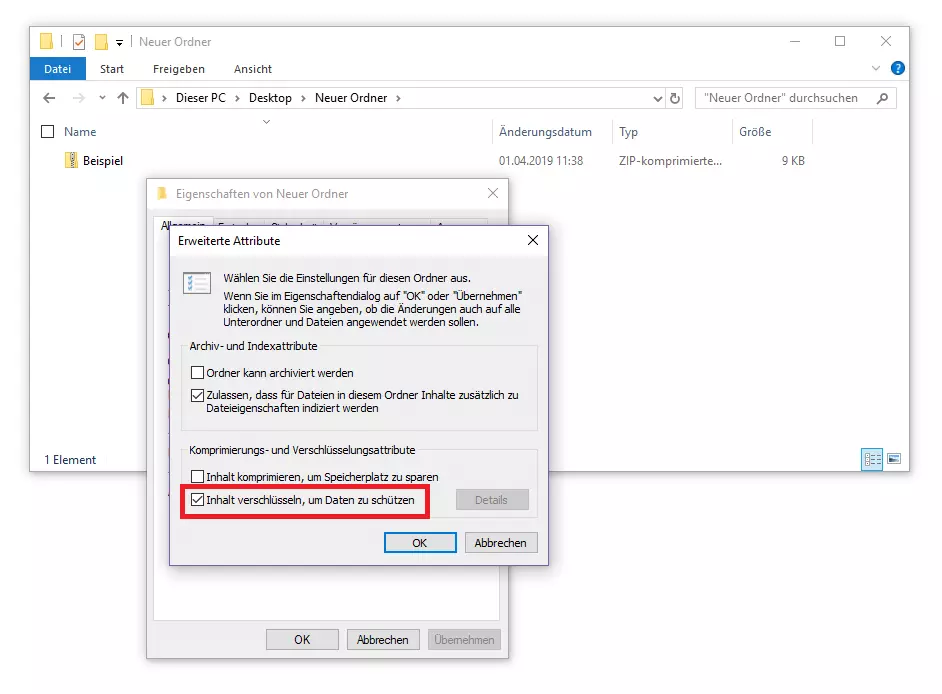Uncheck 'Inhalt verschlüsseln' checkbox
Screen dimensions: 942x694
pyautogui.click(x=197, y=499)
